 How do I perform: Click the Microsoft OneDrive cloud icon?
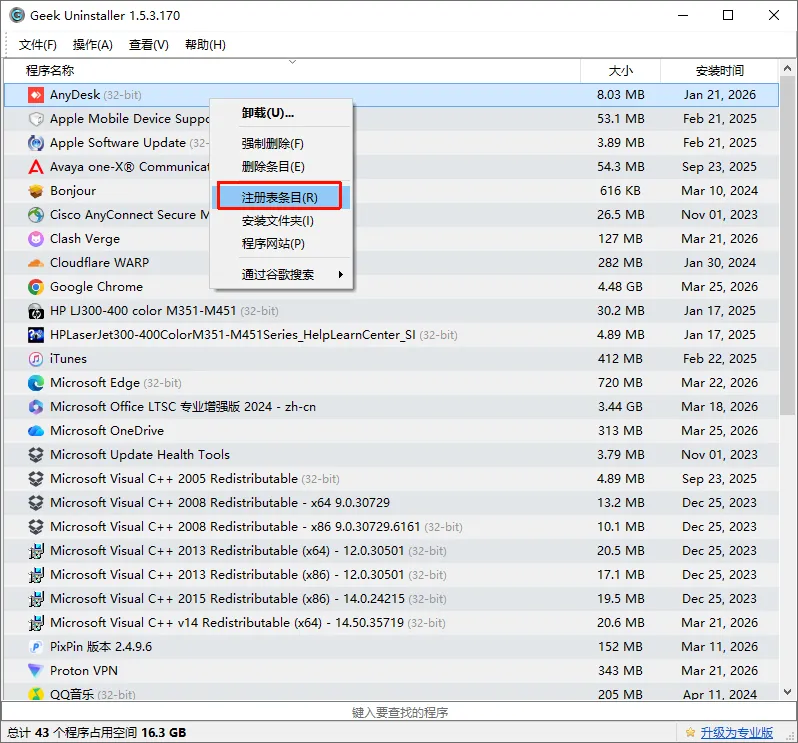(36, 431)
